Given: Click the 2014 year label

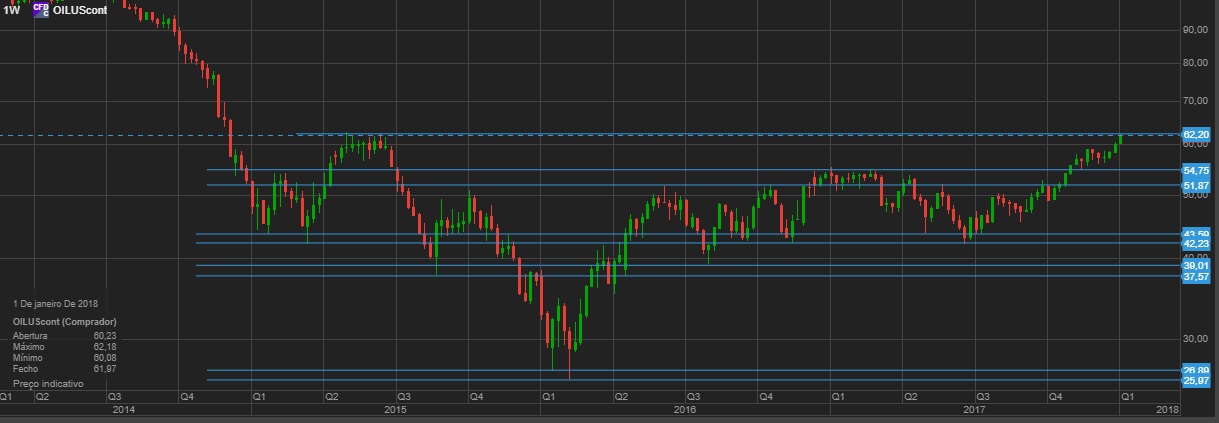Looking at the screenshot, I should coord(124,410).
